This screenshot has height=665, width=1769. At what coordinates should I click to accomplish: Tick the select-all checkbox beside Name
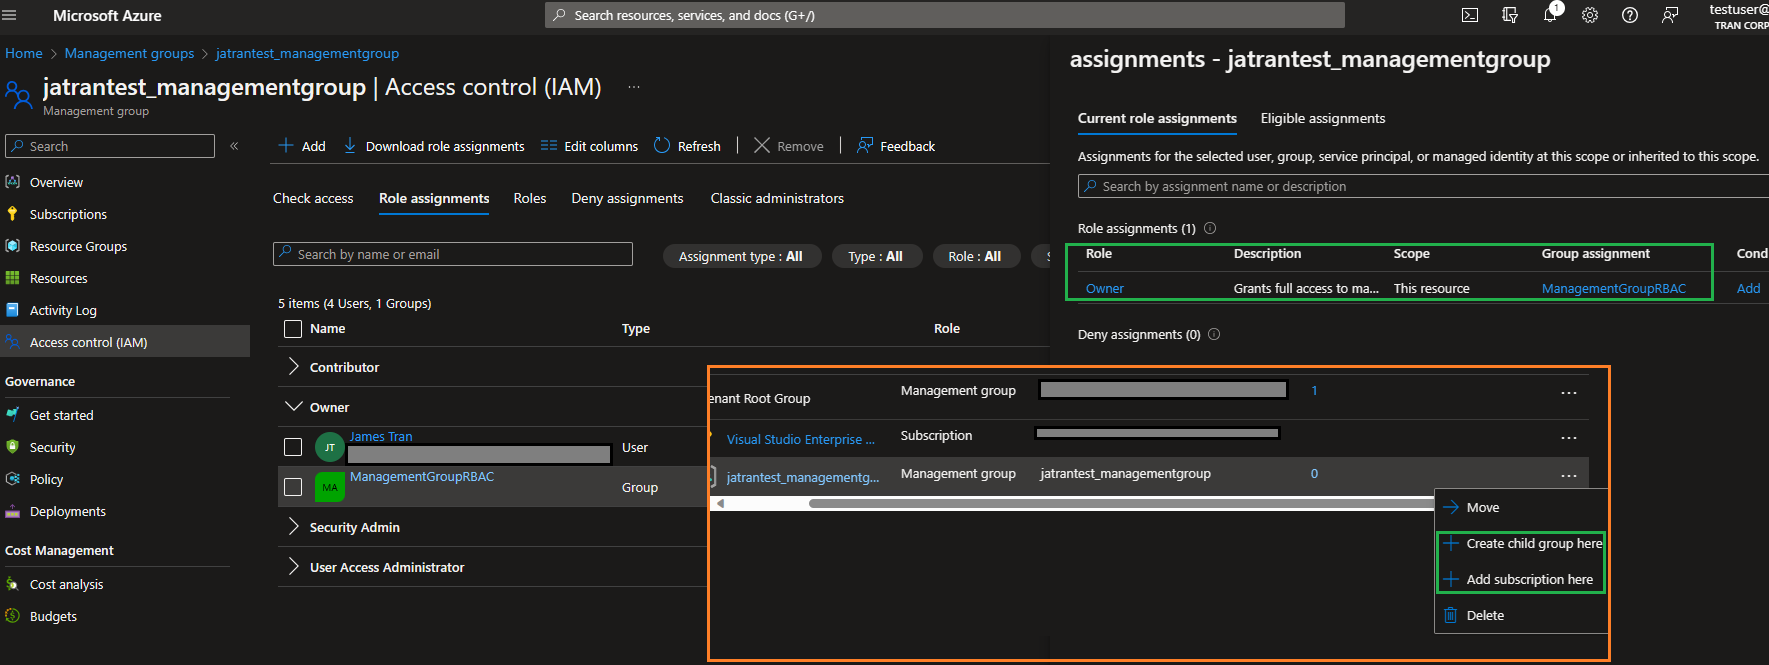click(293, 329)
